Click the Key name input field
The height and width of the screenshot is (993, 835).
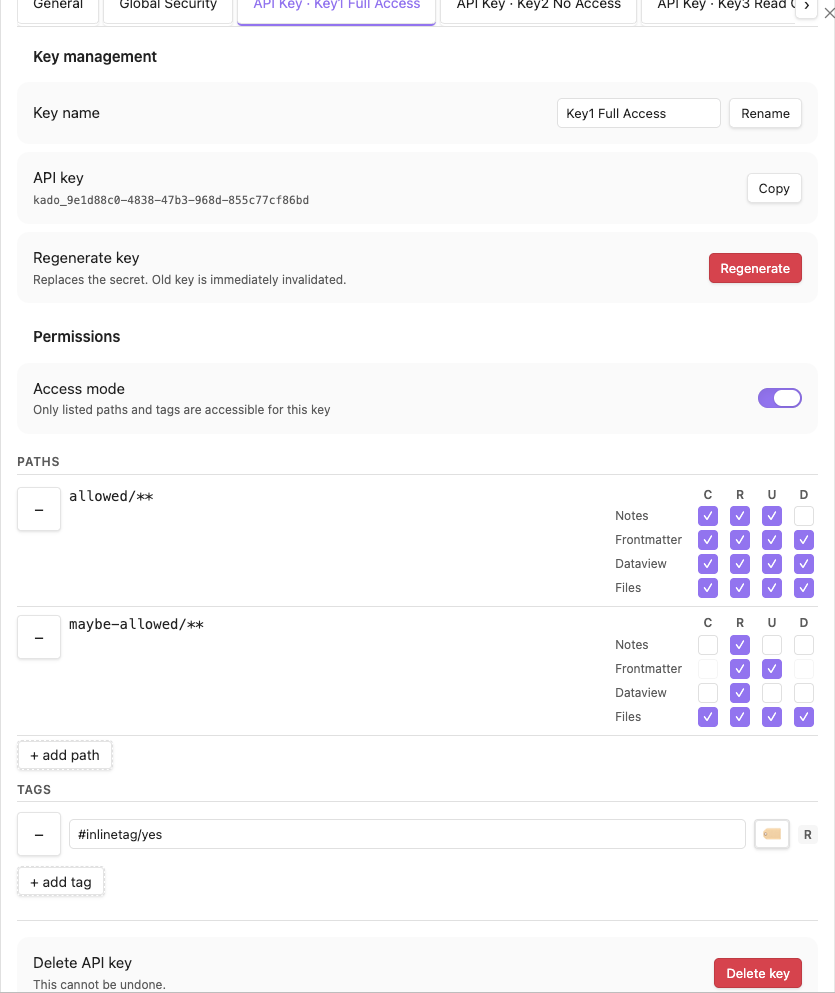tap(639, 113)
